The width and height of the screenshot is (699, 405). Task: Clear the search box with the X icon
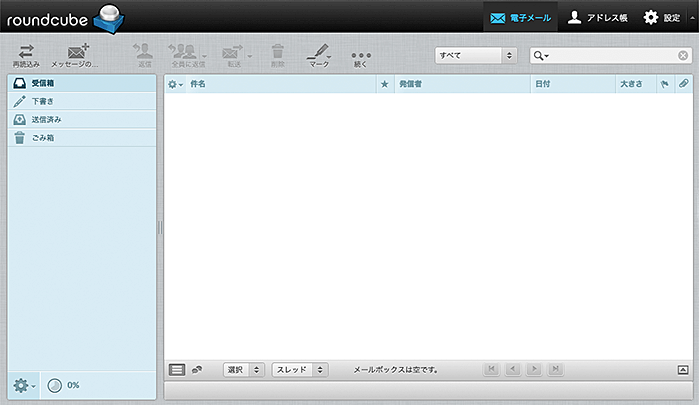coord(683,56)
